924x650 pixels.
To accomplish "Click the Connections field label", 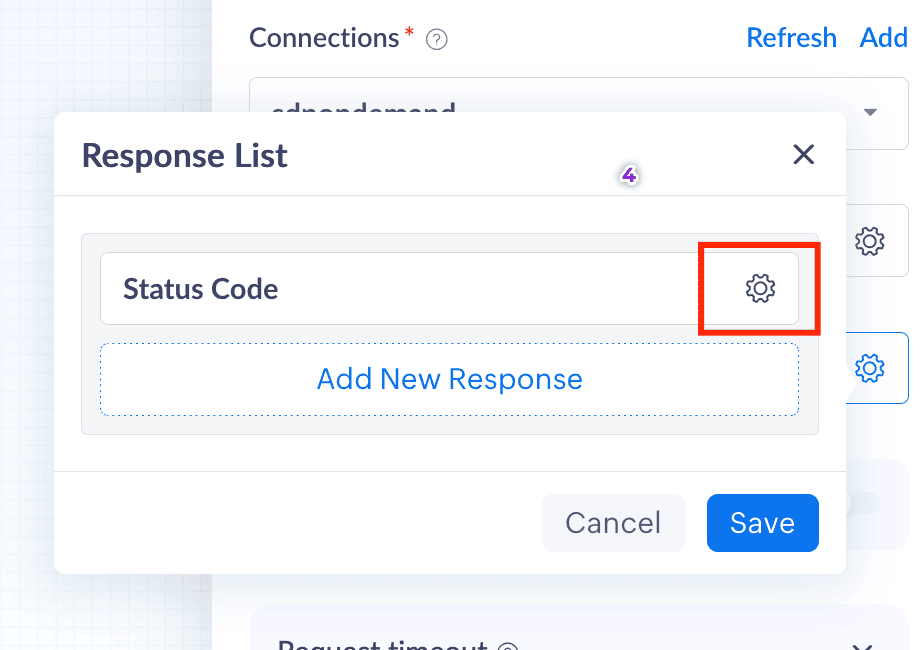I will 324,38.
